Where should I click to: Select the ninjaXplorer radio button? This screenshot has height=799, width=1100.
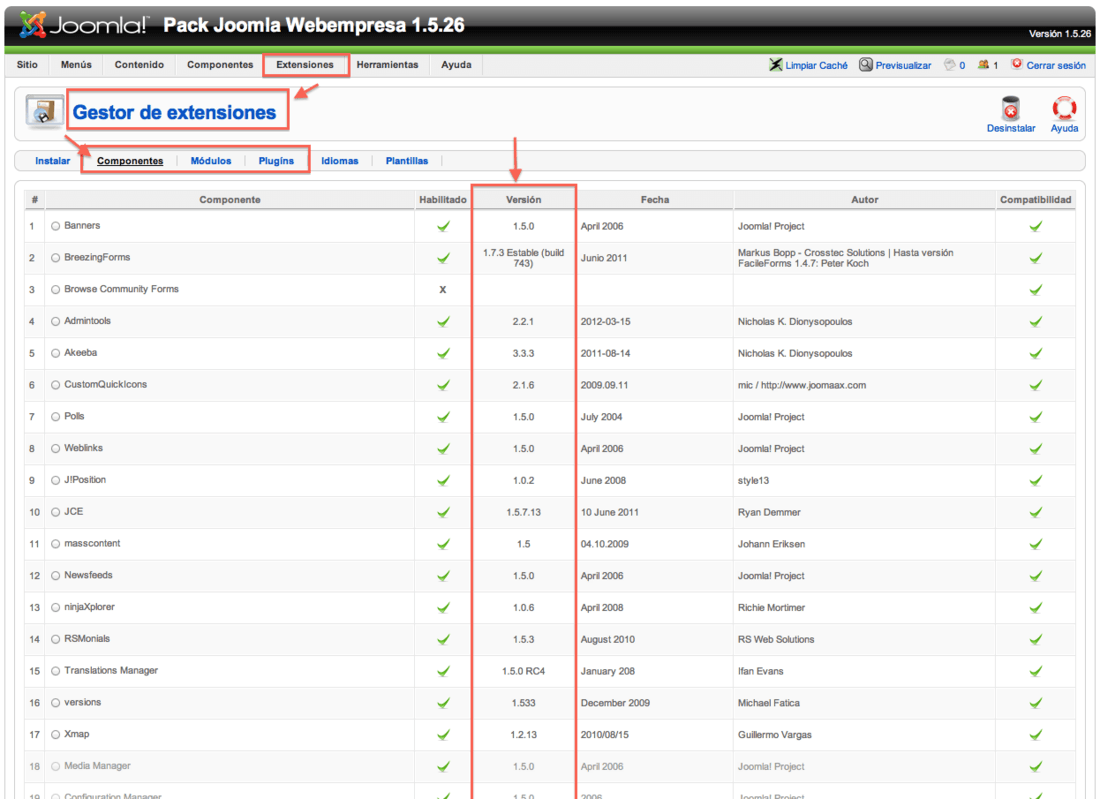point(55,607)
